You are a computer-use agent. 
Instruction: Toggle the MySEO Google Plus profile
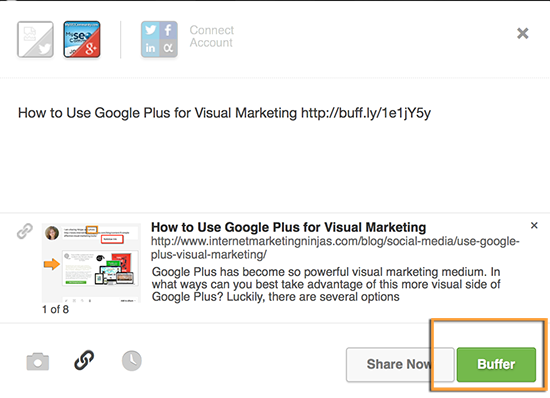[82, 39]
